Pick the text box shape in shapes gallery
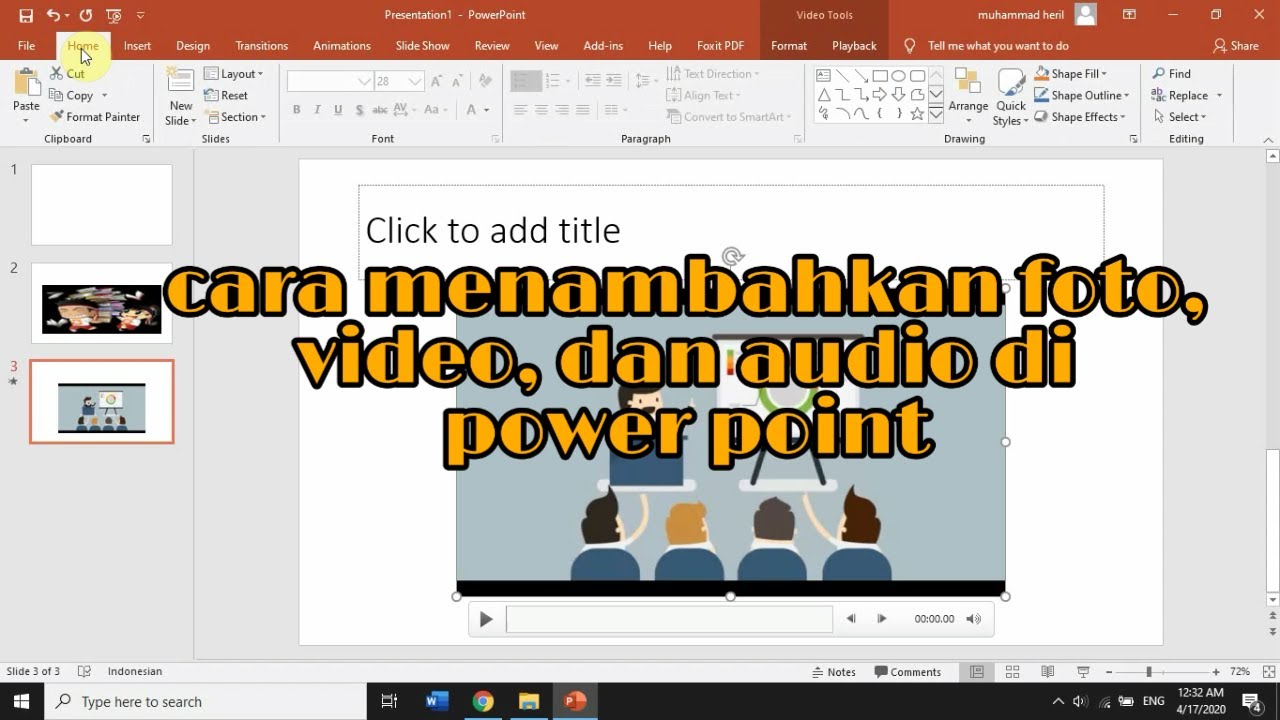The height and width of the screenshot is (720, 1280). tap(823, 76)
